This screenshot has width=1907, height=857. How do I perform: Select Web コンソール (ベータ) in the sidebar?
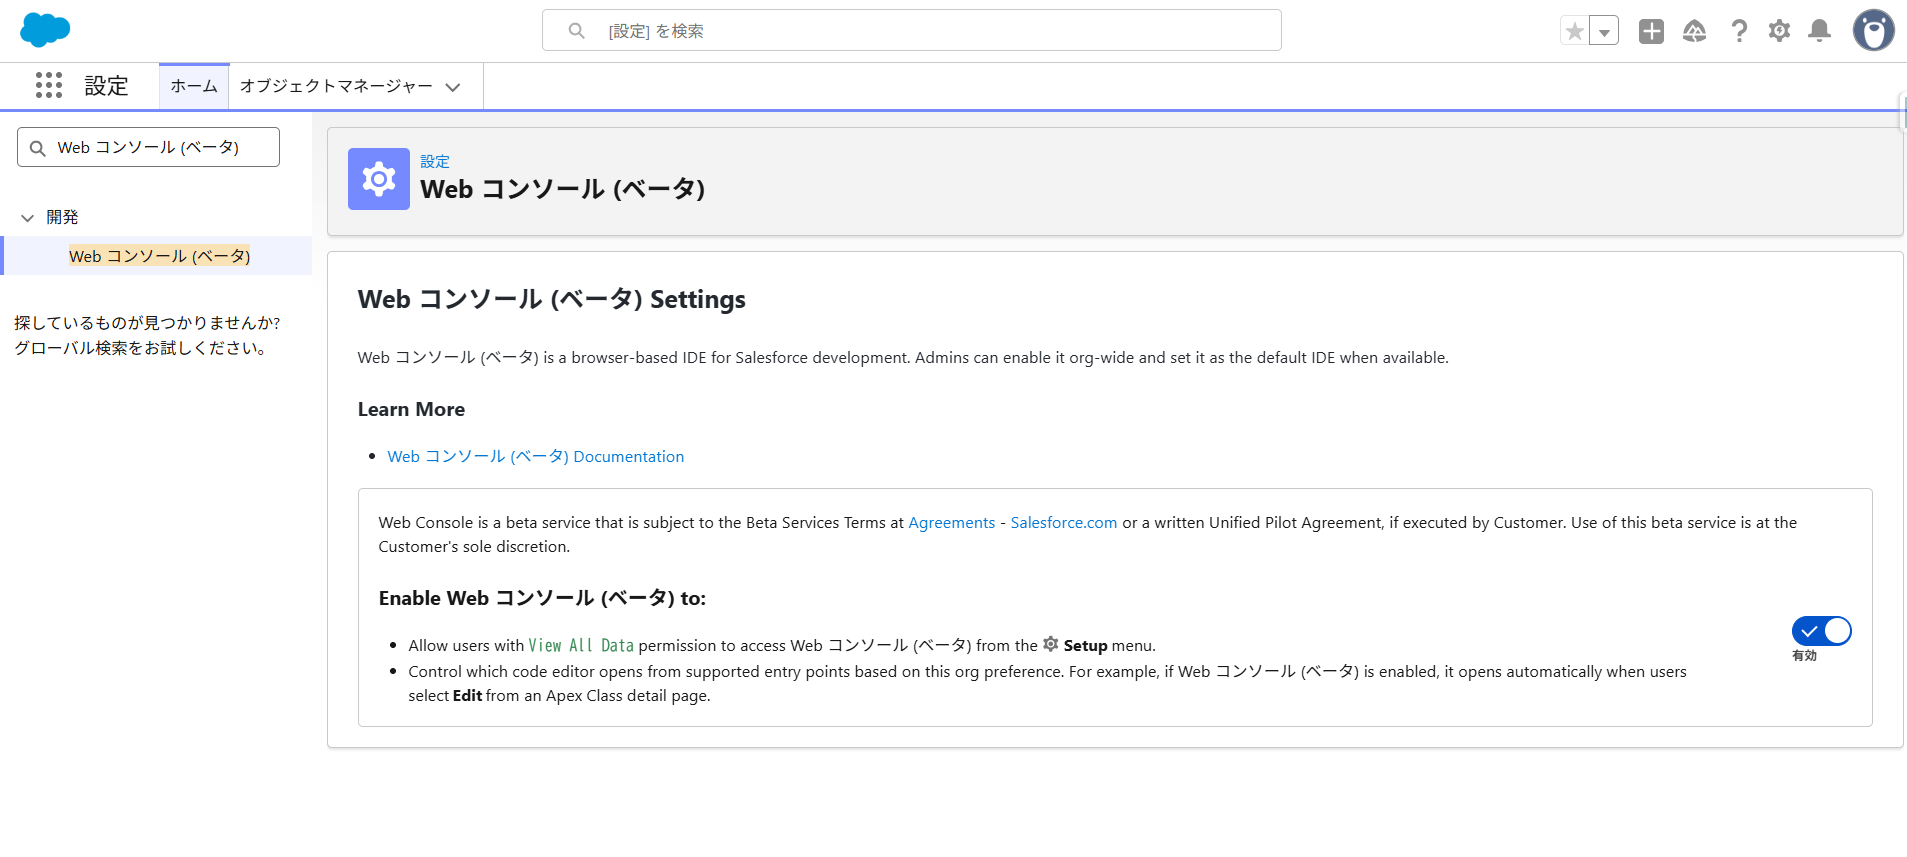(160, 256)
